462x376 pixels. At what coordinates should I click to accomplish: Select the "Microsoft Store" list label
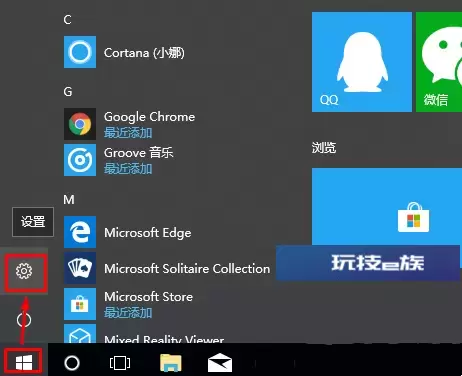(x=148, y=297)
